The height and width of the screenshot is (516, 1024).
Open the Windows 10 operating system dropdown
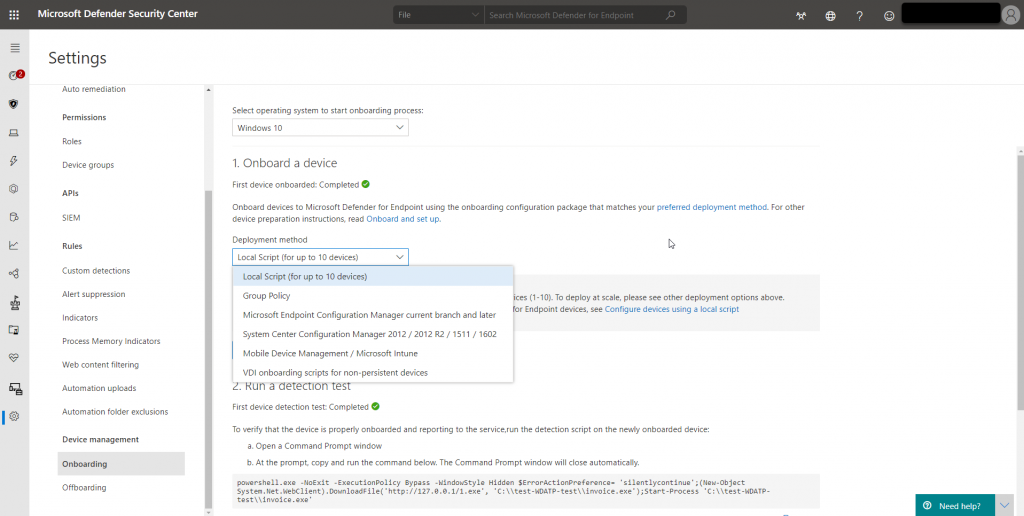[x=320, y=128]
